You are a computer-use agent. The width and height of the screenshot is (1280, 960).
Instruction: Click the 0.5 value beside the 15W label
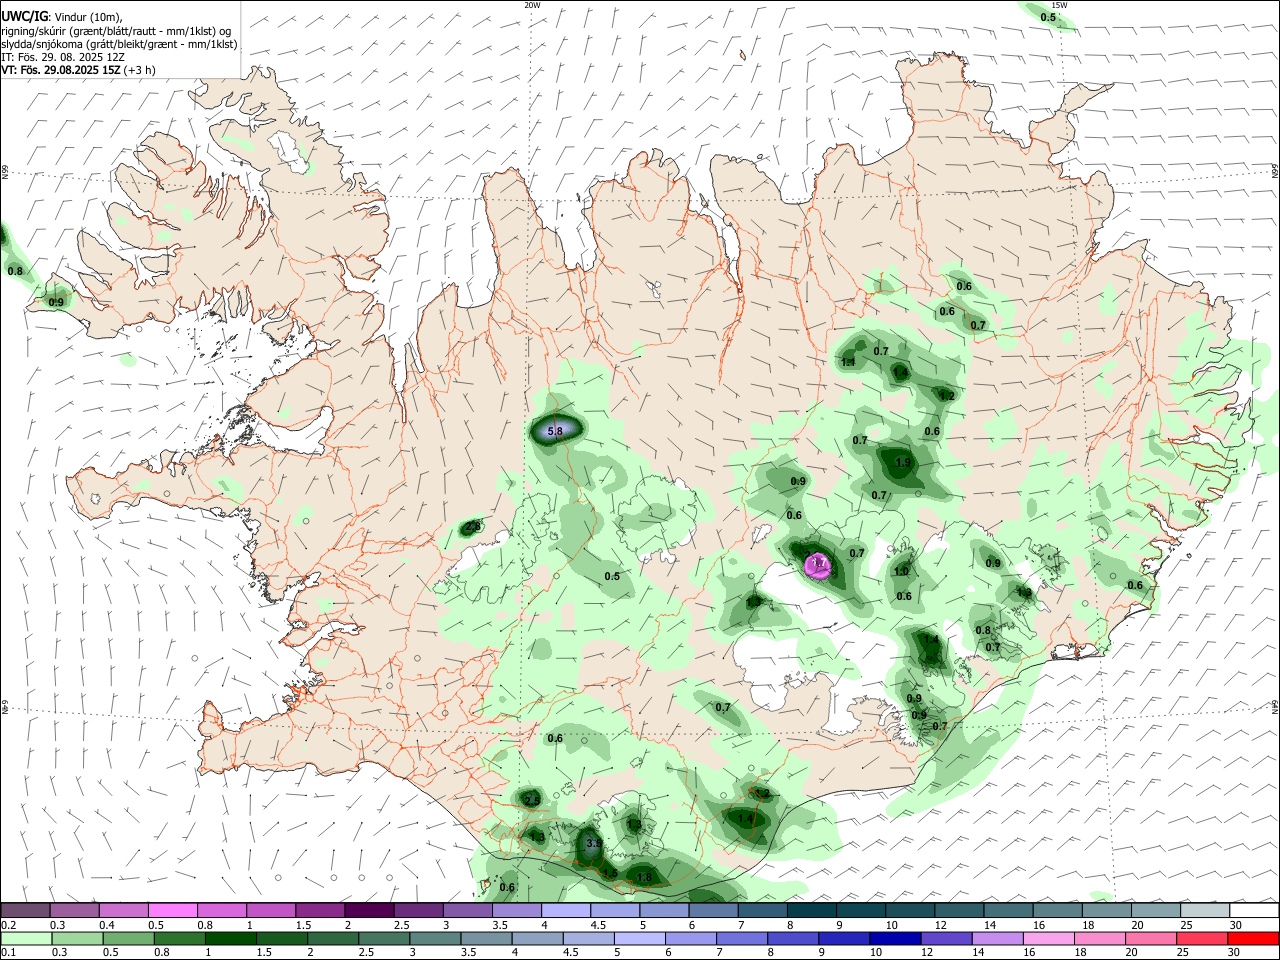click(1048, 17)
